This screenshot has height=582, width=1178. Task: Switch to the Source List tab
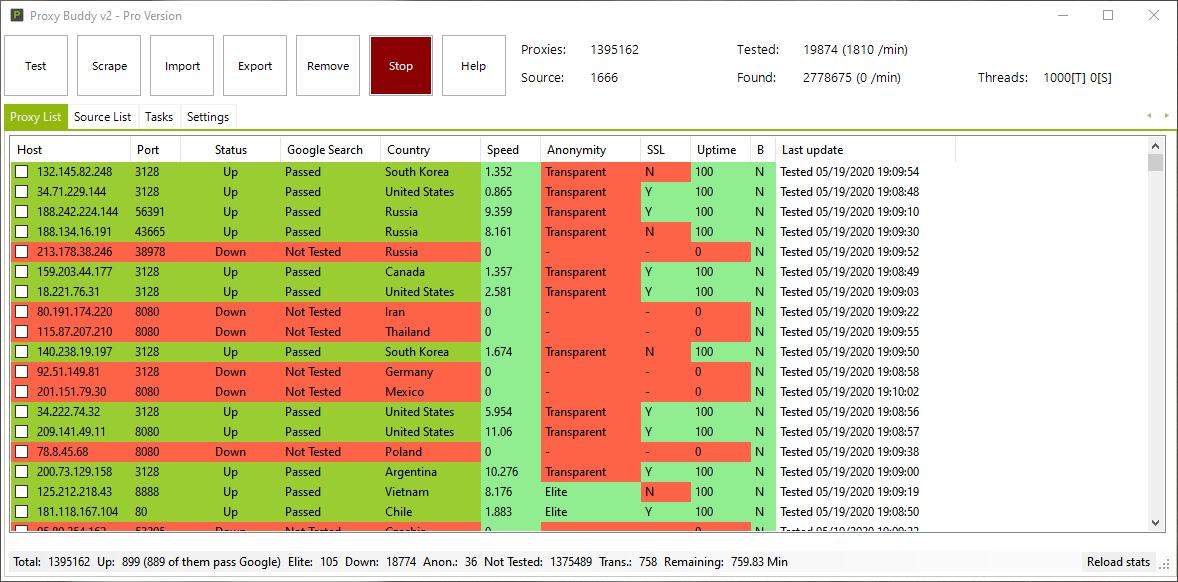(102, 117)
